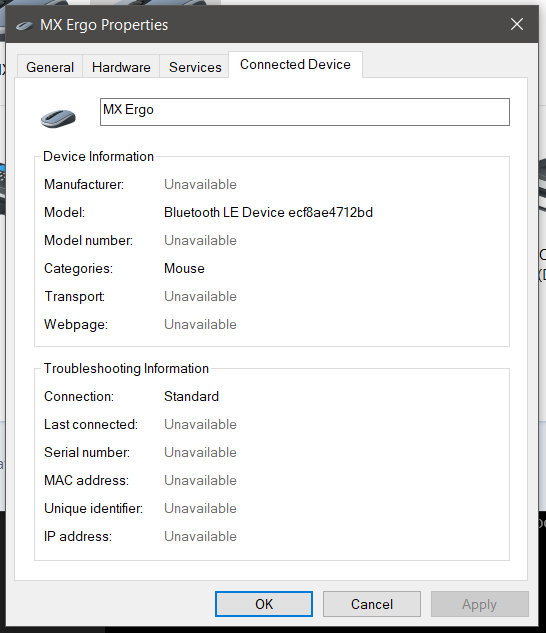Click the IP address label
Viewport: 546px width, 633px height.
click(x=78, y=537)
